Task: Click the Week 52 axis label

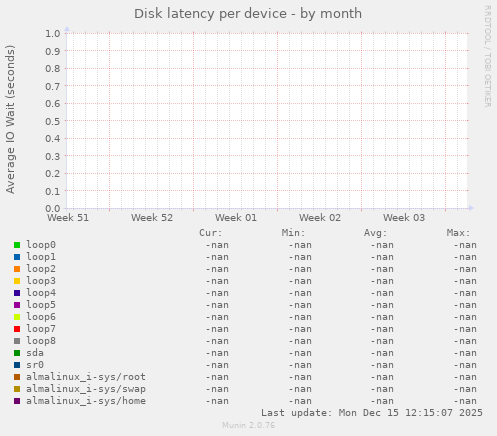Action: pyautogui.click(x=152, y=218)
